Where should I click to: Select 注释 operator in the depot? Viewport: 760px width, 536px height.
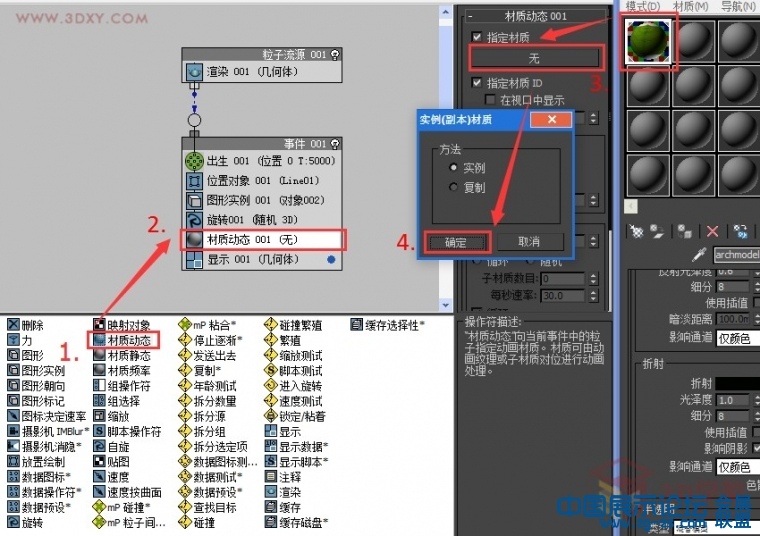[x=283, y=477]
